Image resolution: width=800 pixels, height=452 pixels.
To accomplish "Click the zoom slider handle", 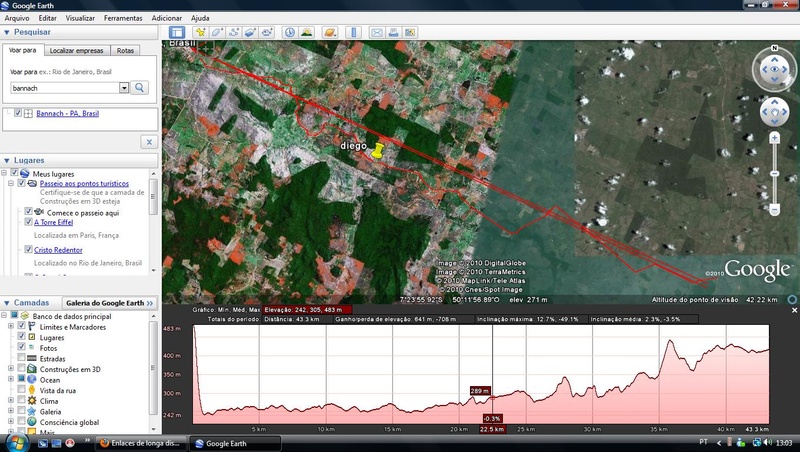I will pyautogui.click(x=774, y=174).
